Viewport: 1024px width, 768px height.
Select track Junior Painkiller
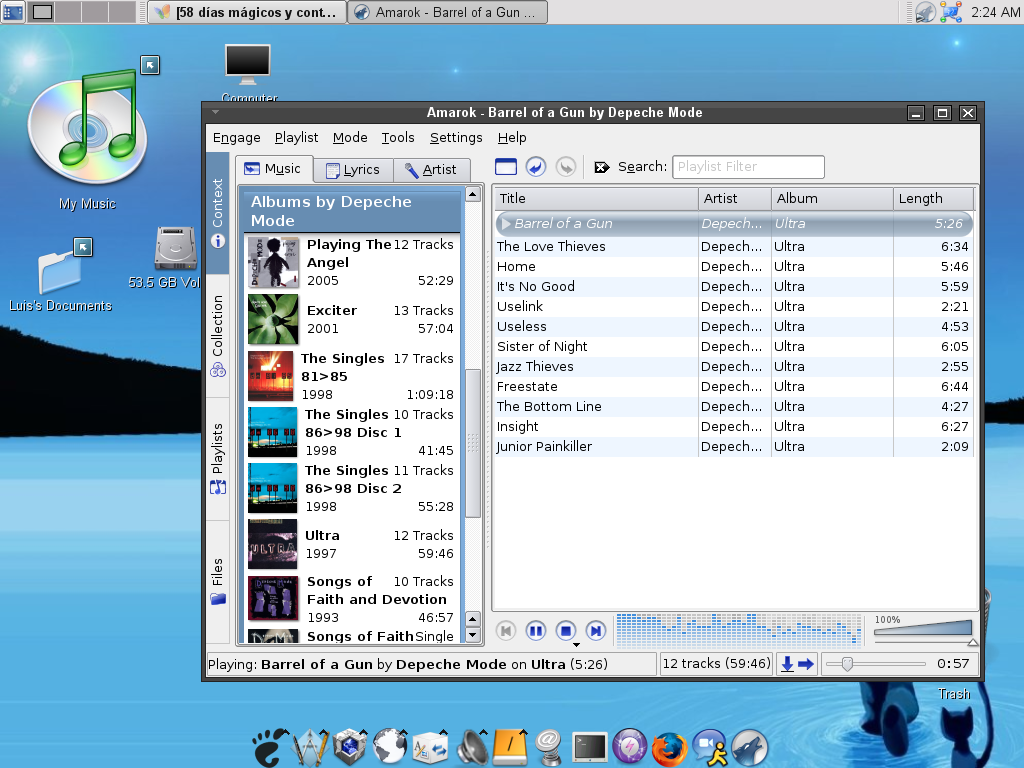[x=734, y=446]
